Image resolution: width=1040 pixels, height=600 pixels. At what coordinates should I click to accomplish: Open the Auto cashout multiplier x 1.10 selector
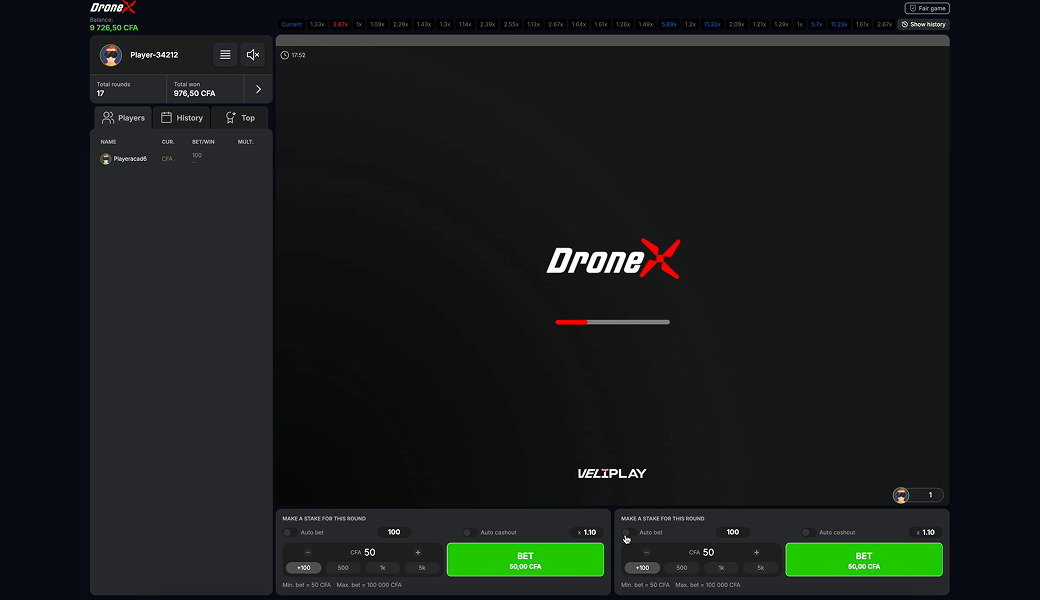pyautogui.click(x=583, y=532)
